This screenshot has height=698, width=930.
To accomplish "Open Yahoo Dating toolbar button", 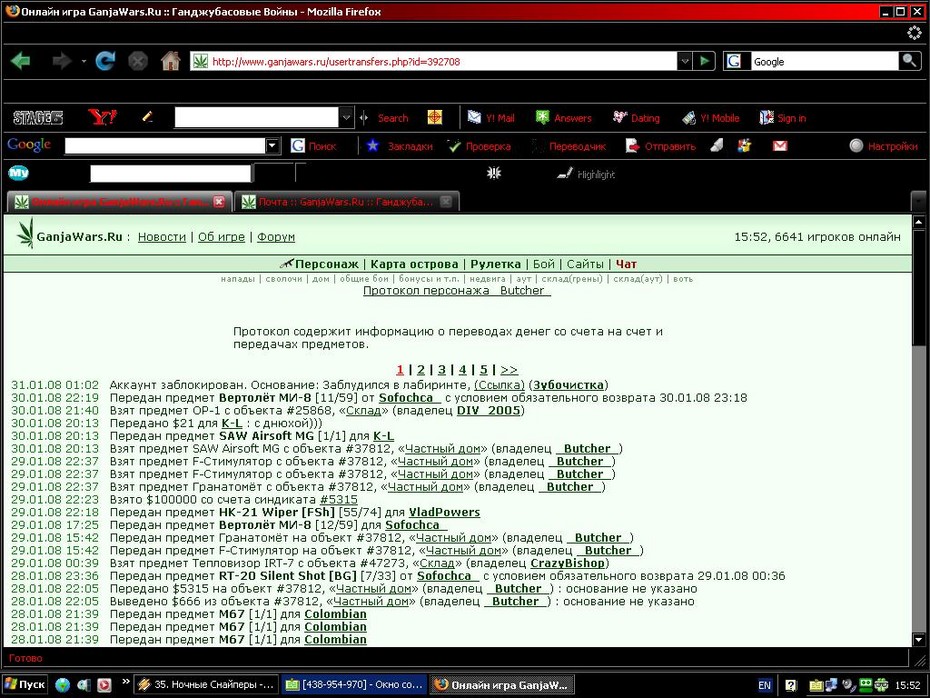I will click(636, 117).
